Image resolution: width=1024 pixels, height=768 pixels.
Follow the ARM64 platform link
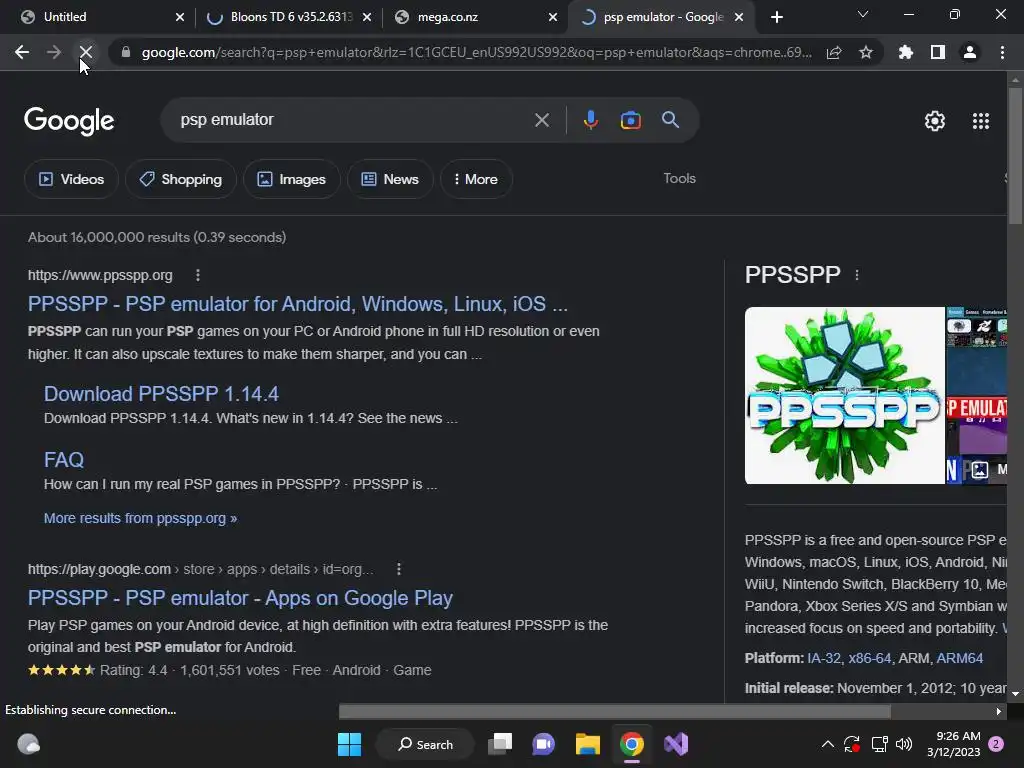(959, 658)
